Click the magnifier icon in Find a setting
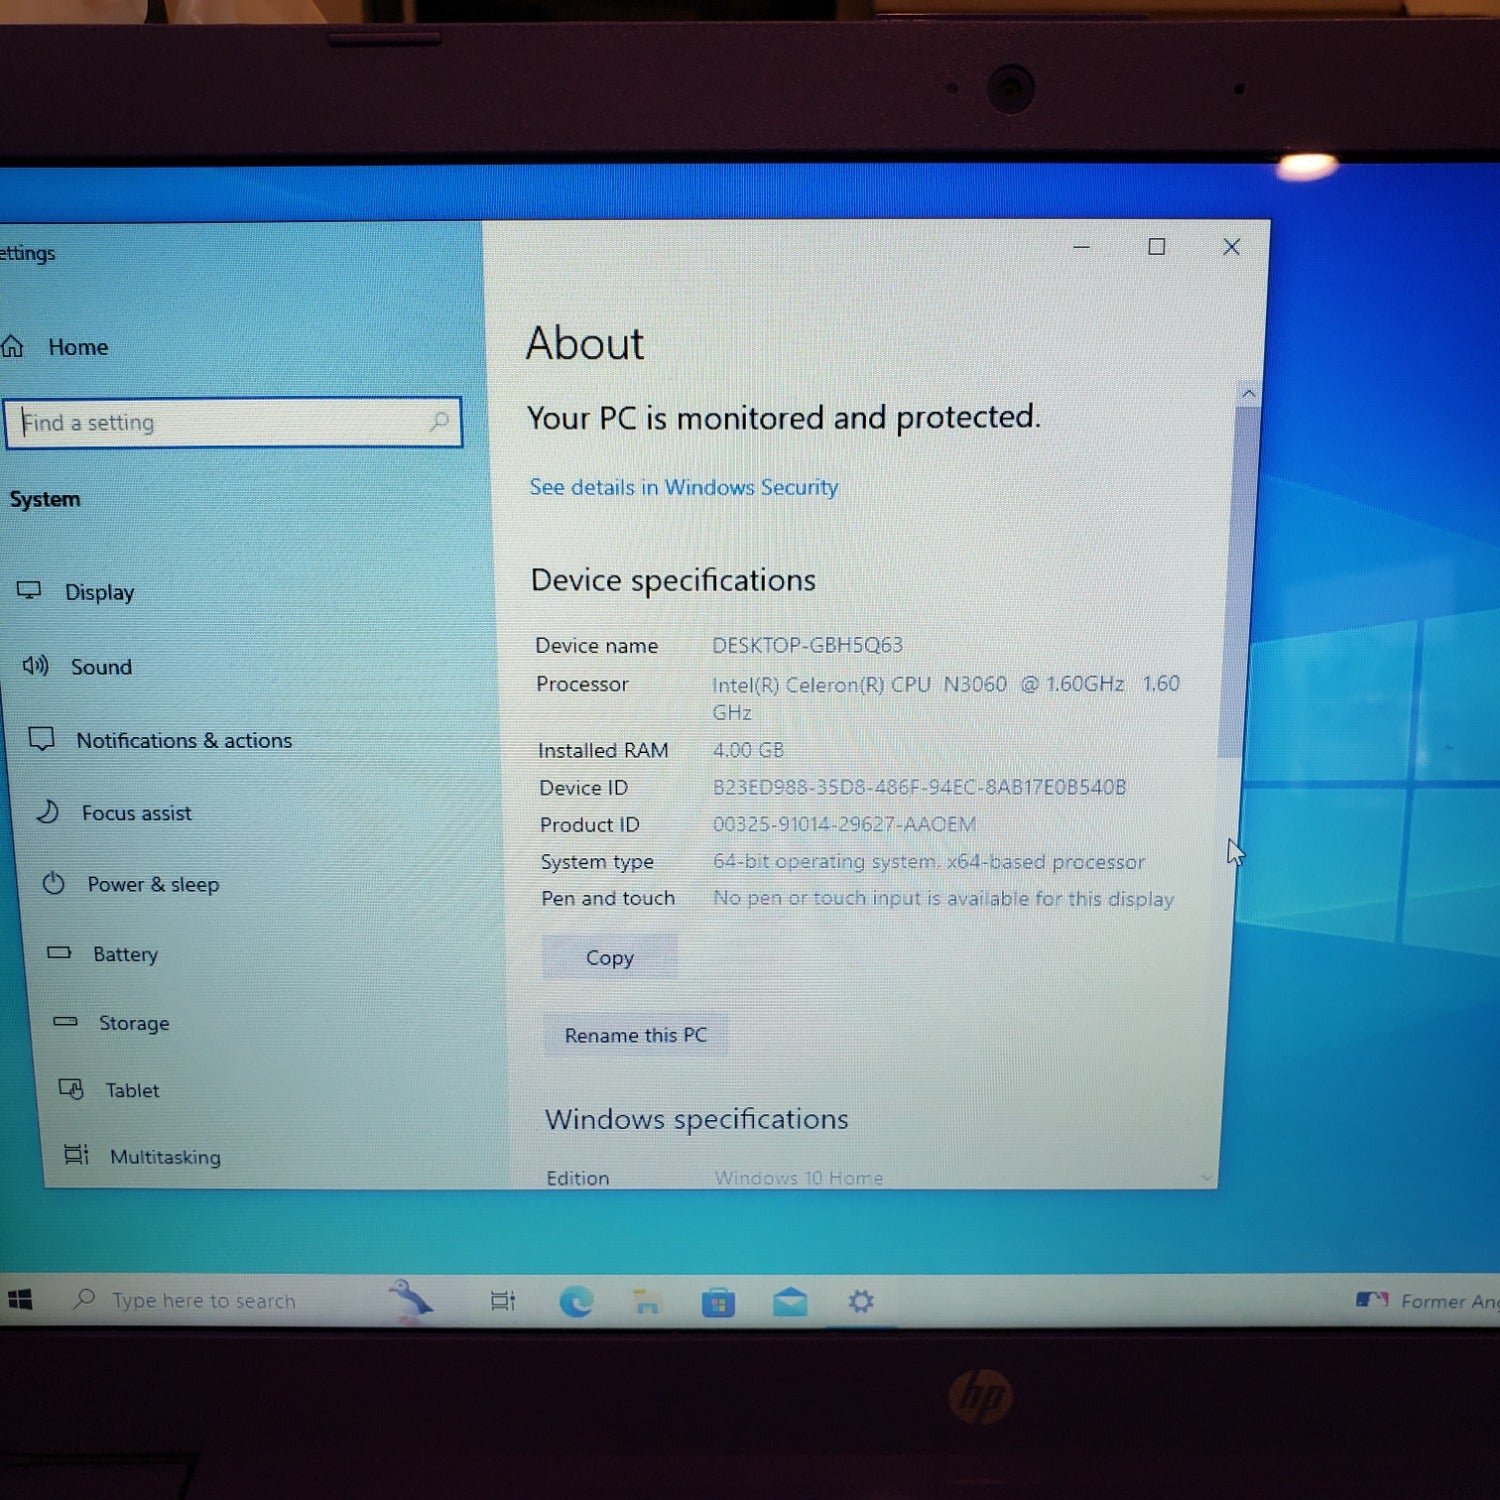This screenshot has width=1500, height=1500. pos(439,421)
